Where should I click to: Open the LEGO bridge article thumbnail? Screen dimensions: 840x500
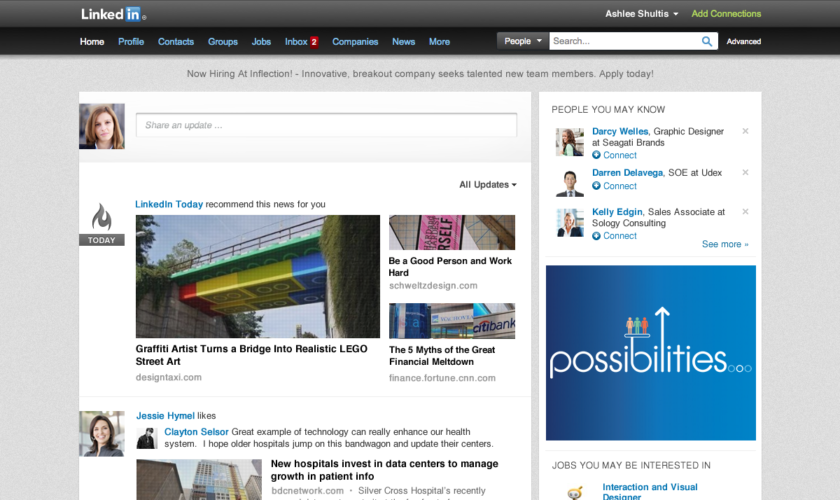[x=258, y=276]
